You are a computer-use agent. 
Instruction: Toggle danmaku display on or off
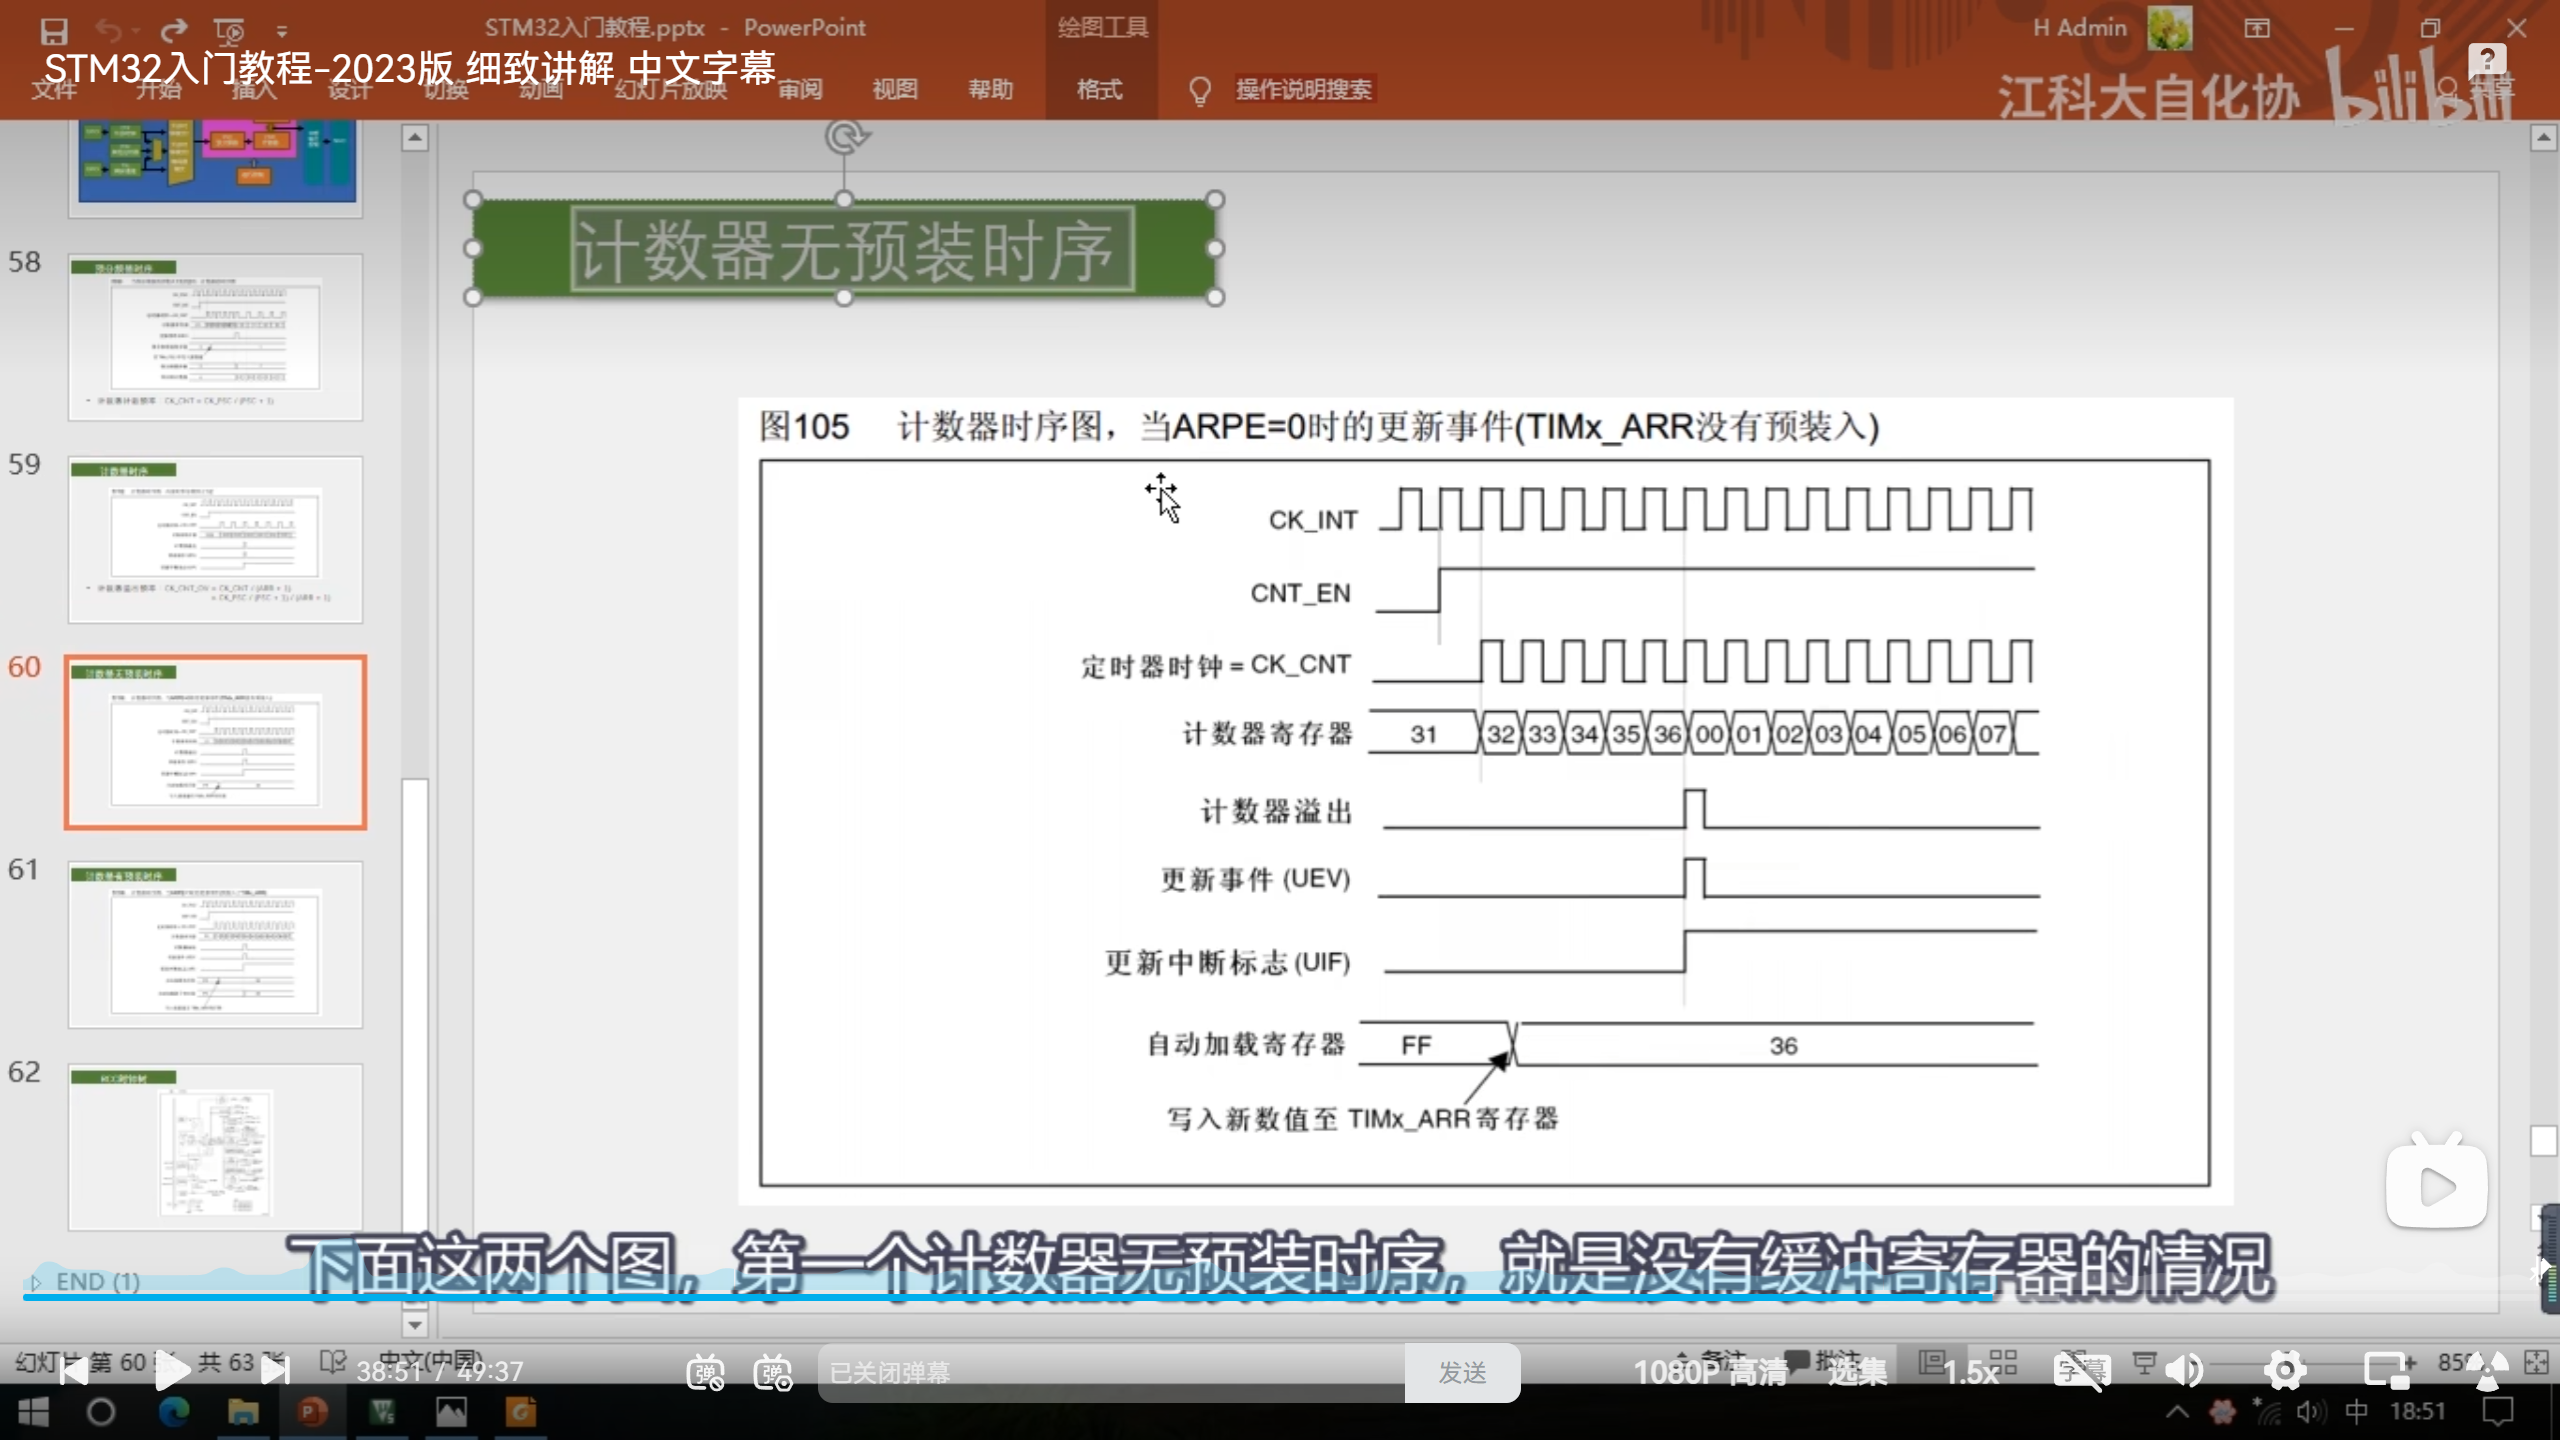click(x=705, y=1372)
